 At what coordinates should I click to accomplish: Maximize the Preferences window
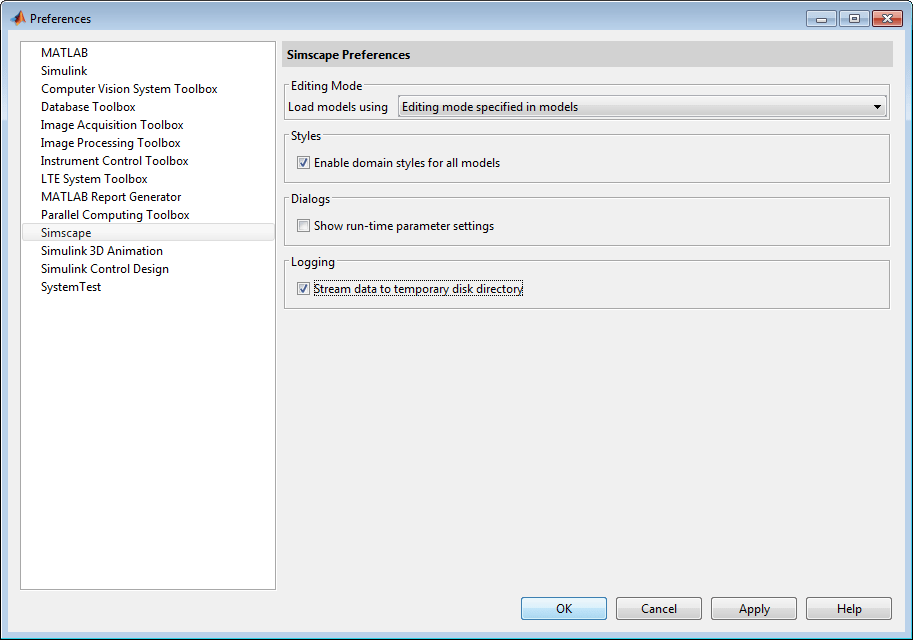(x=854, y=19)
